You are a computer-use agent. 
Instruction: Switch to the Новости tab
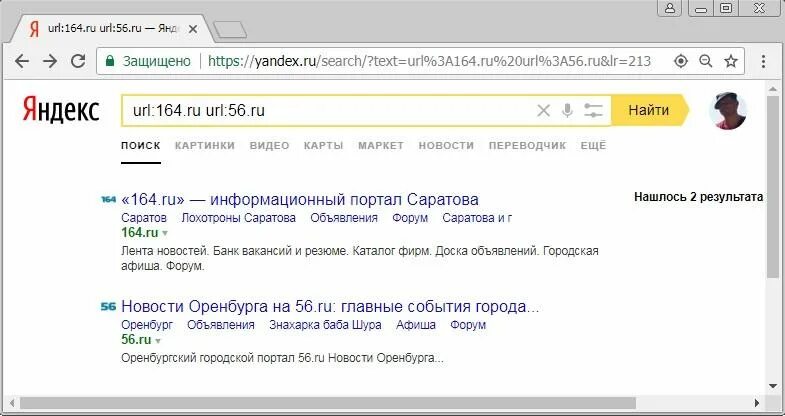[446, 146]
